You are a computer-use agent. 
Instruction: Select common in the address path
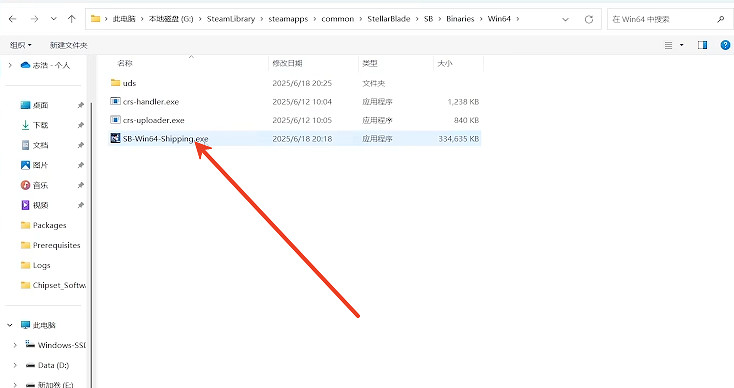coord(338,19)
